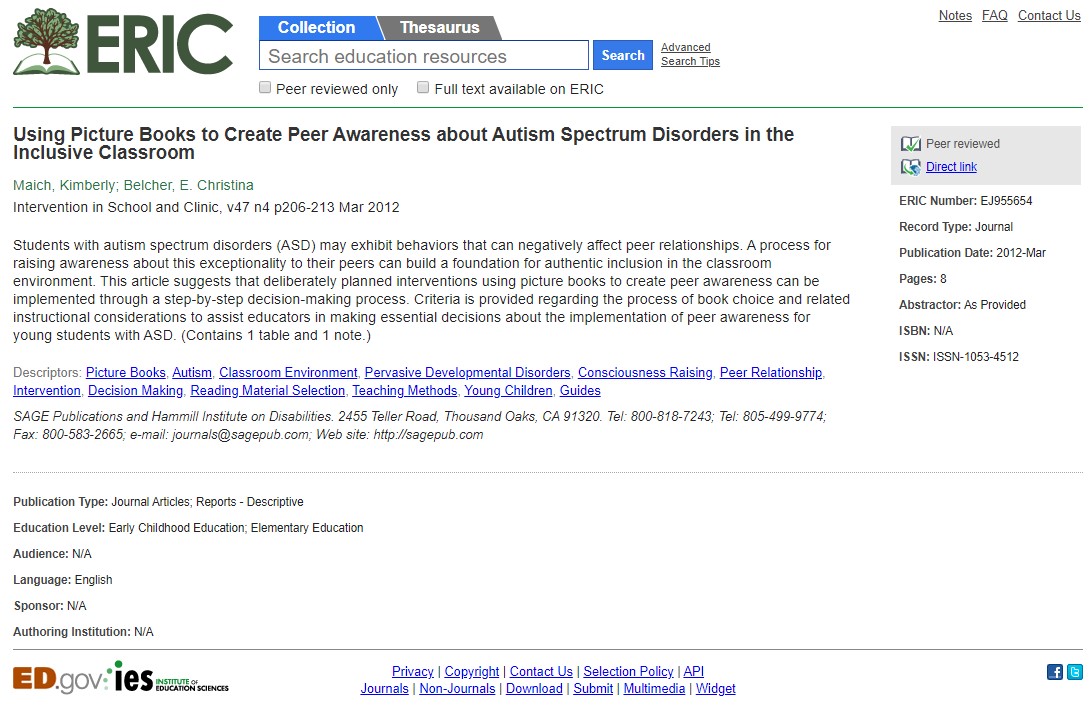Image resolution: width=1092 pixels, height=725 pixels.
Task: Click author Maich, Kimberly link
Action: (64, 185)
